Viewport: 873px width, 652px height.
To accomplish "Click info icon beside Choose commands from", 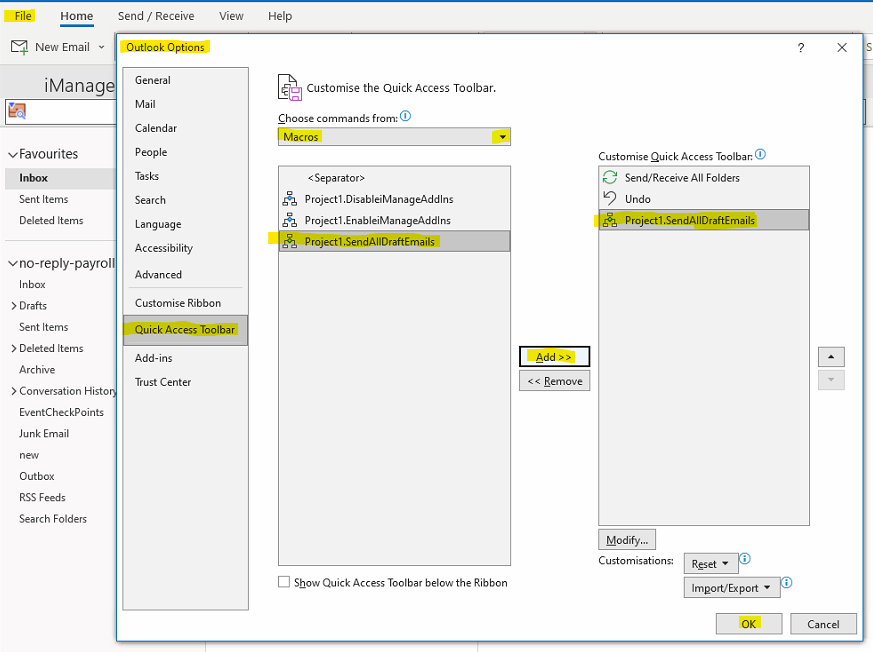I will (x=405, y=117).
